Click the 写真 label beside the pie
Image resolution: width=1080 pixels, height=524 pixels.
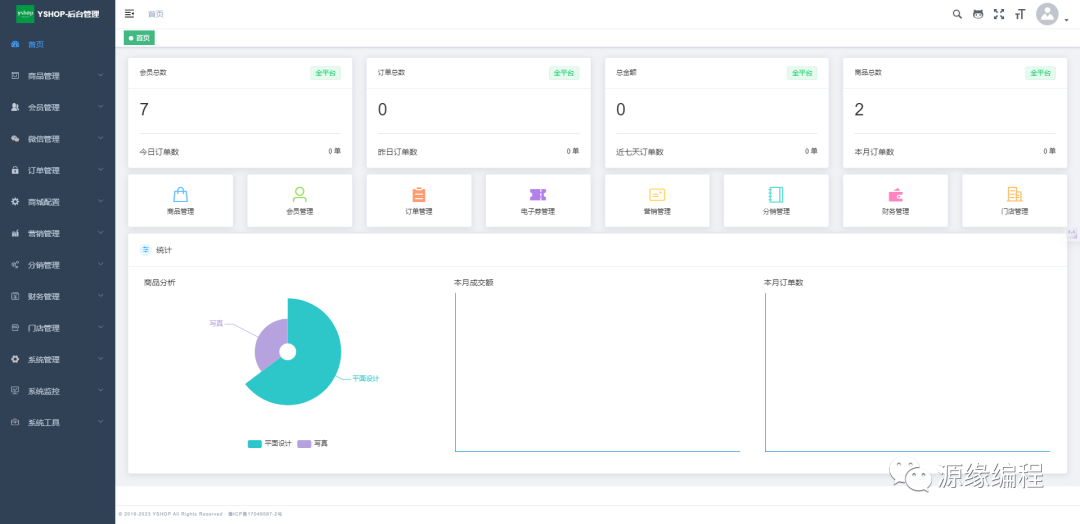(216, 323)
